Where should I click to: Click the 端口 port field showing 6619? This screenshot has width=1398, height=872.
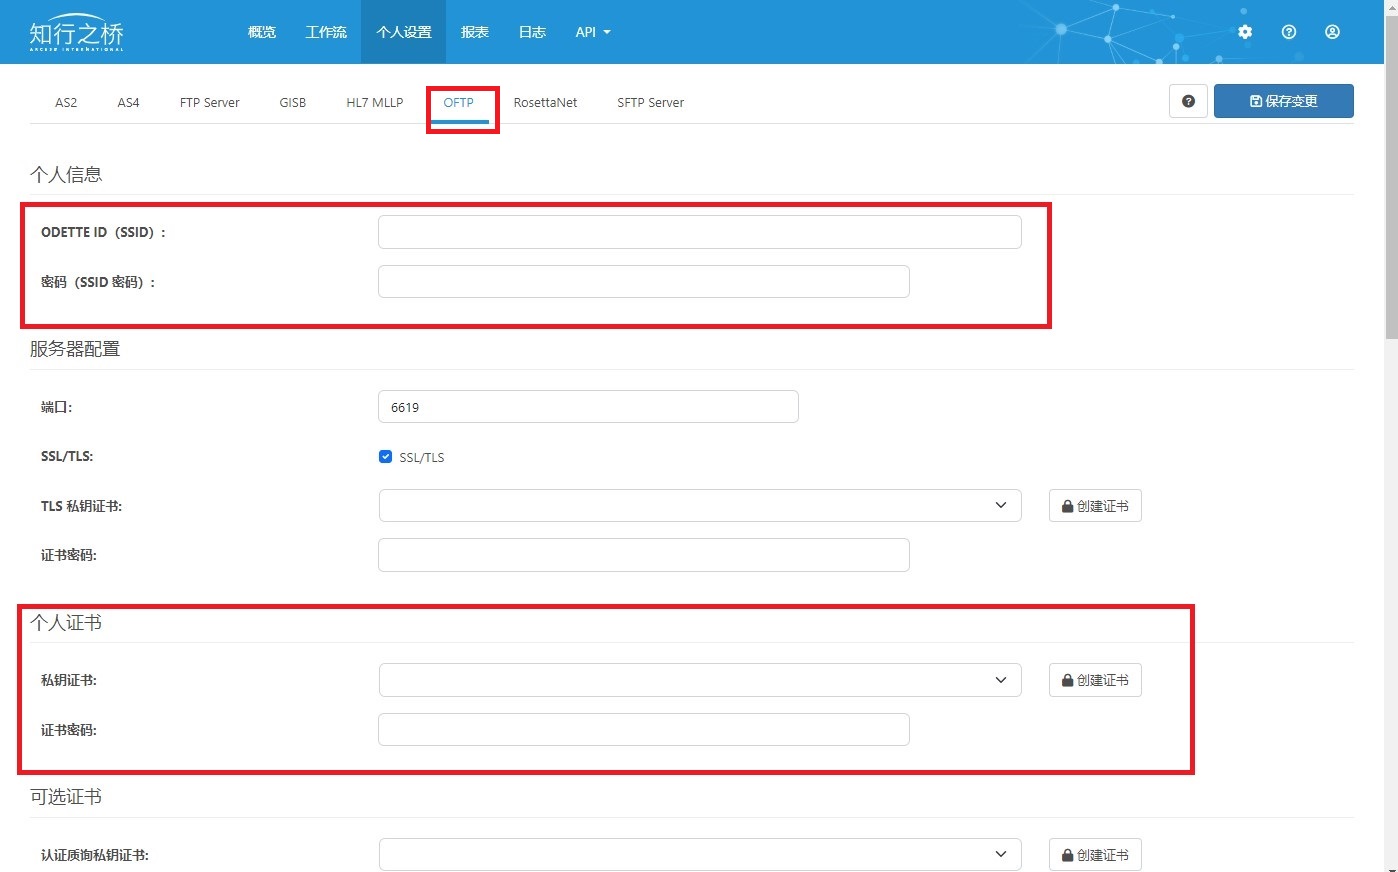pos(588,407)
